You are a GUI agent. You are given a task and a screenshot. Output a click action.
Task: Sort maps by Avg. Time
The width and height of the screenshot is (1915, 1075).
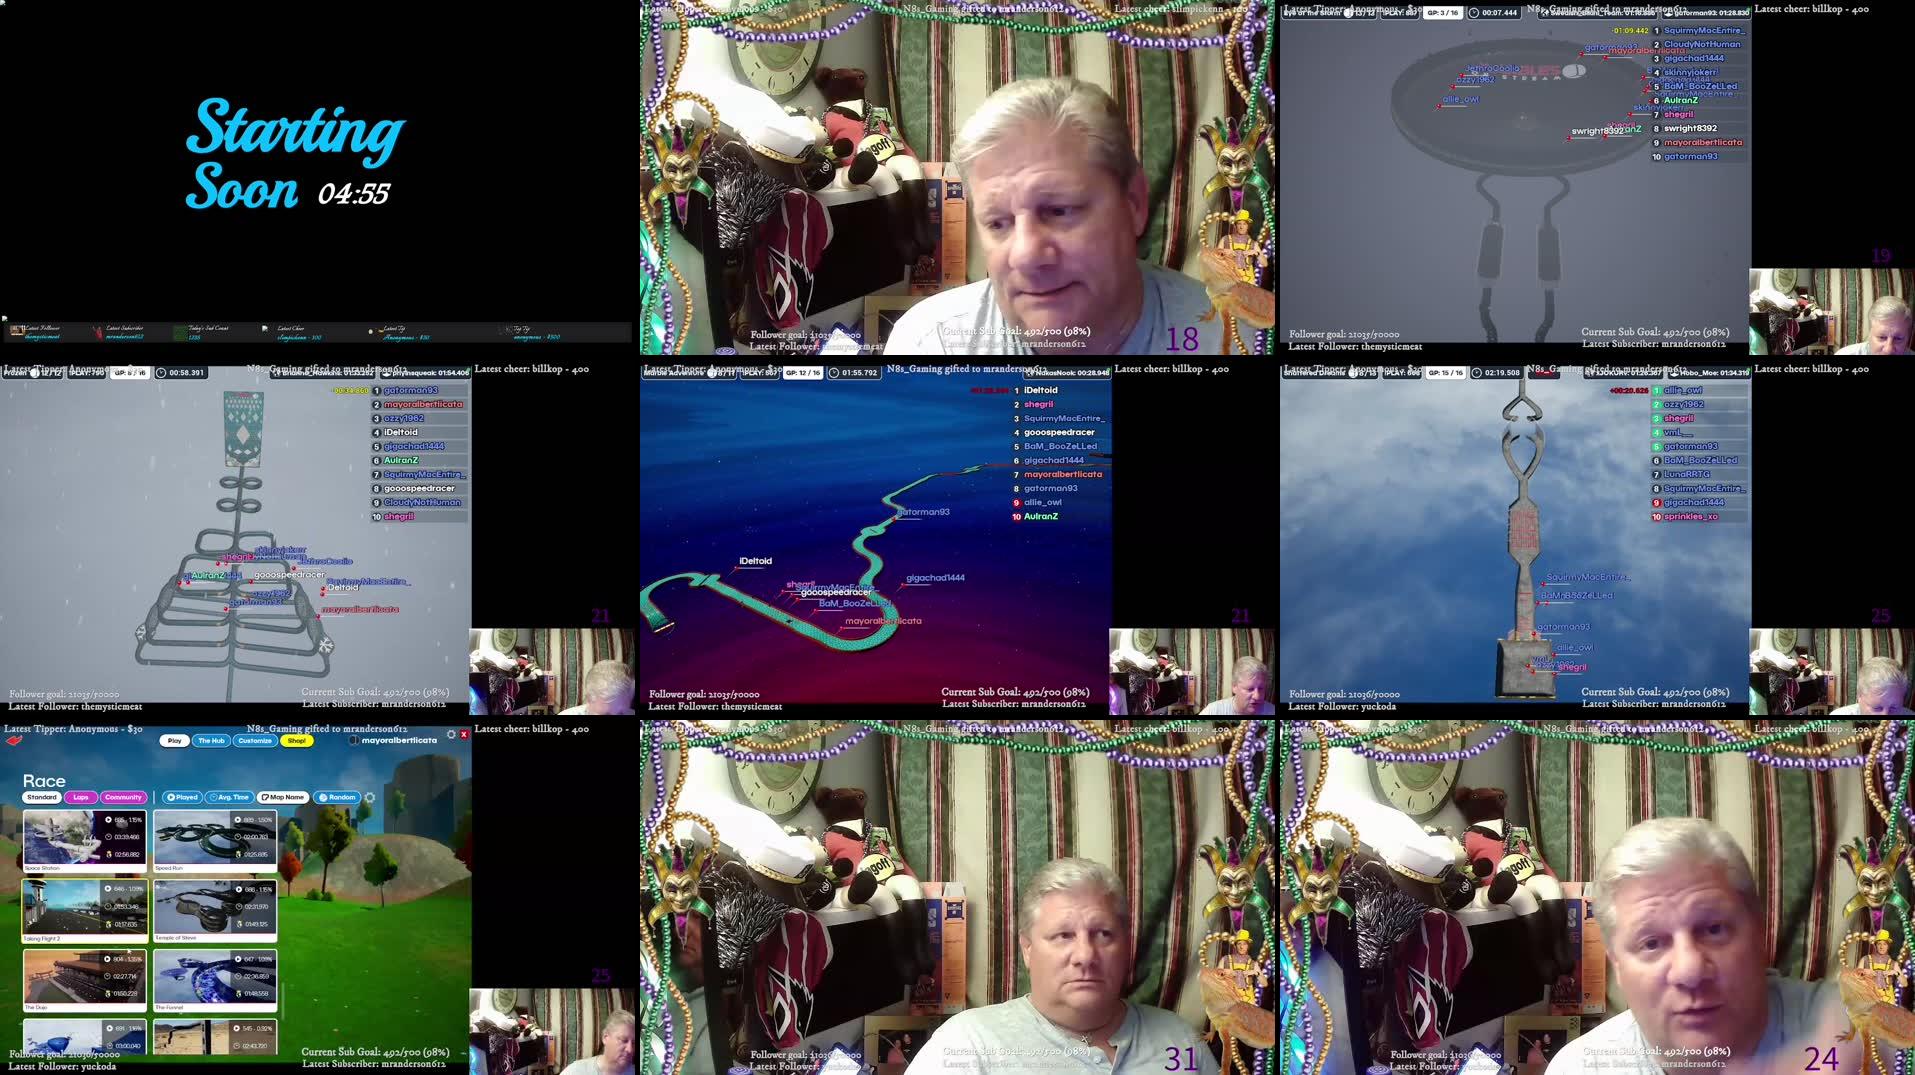pos(230,798)
